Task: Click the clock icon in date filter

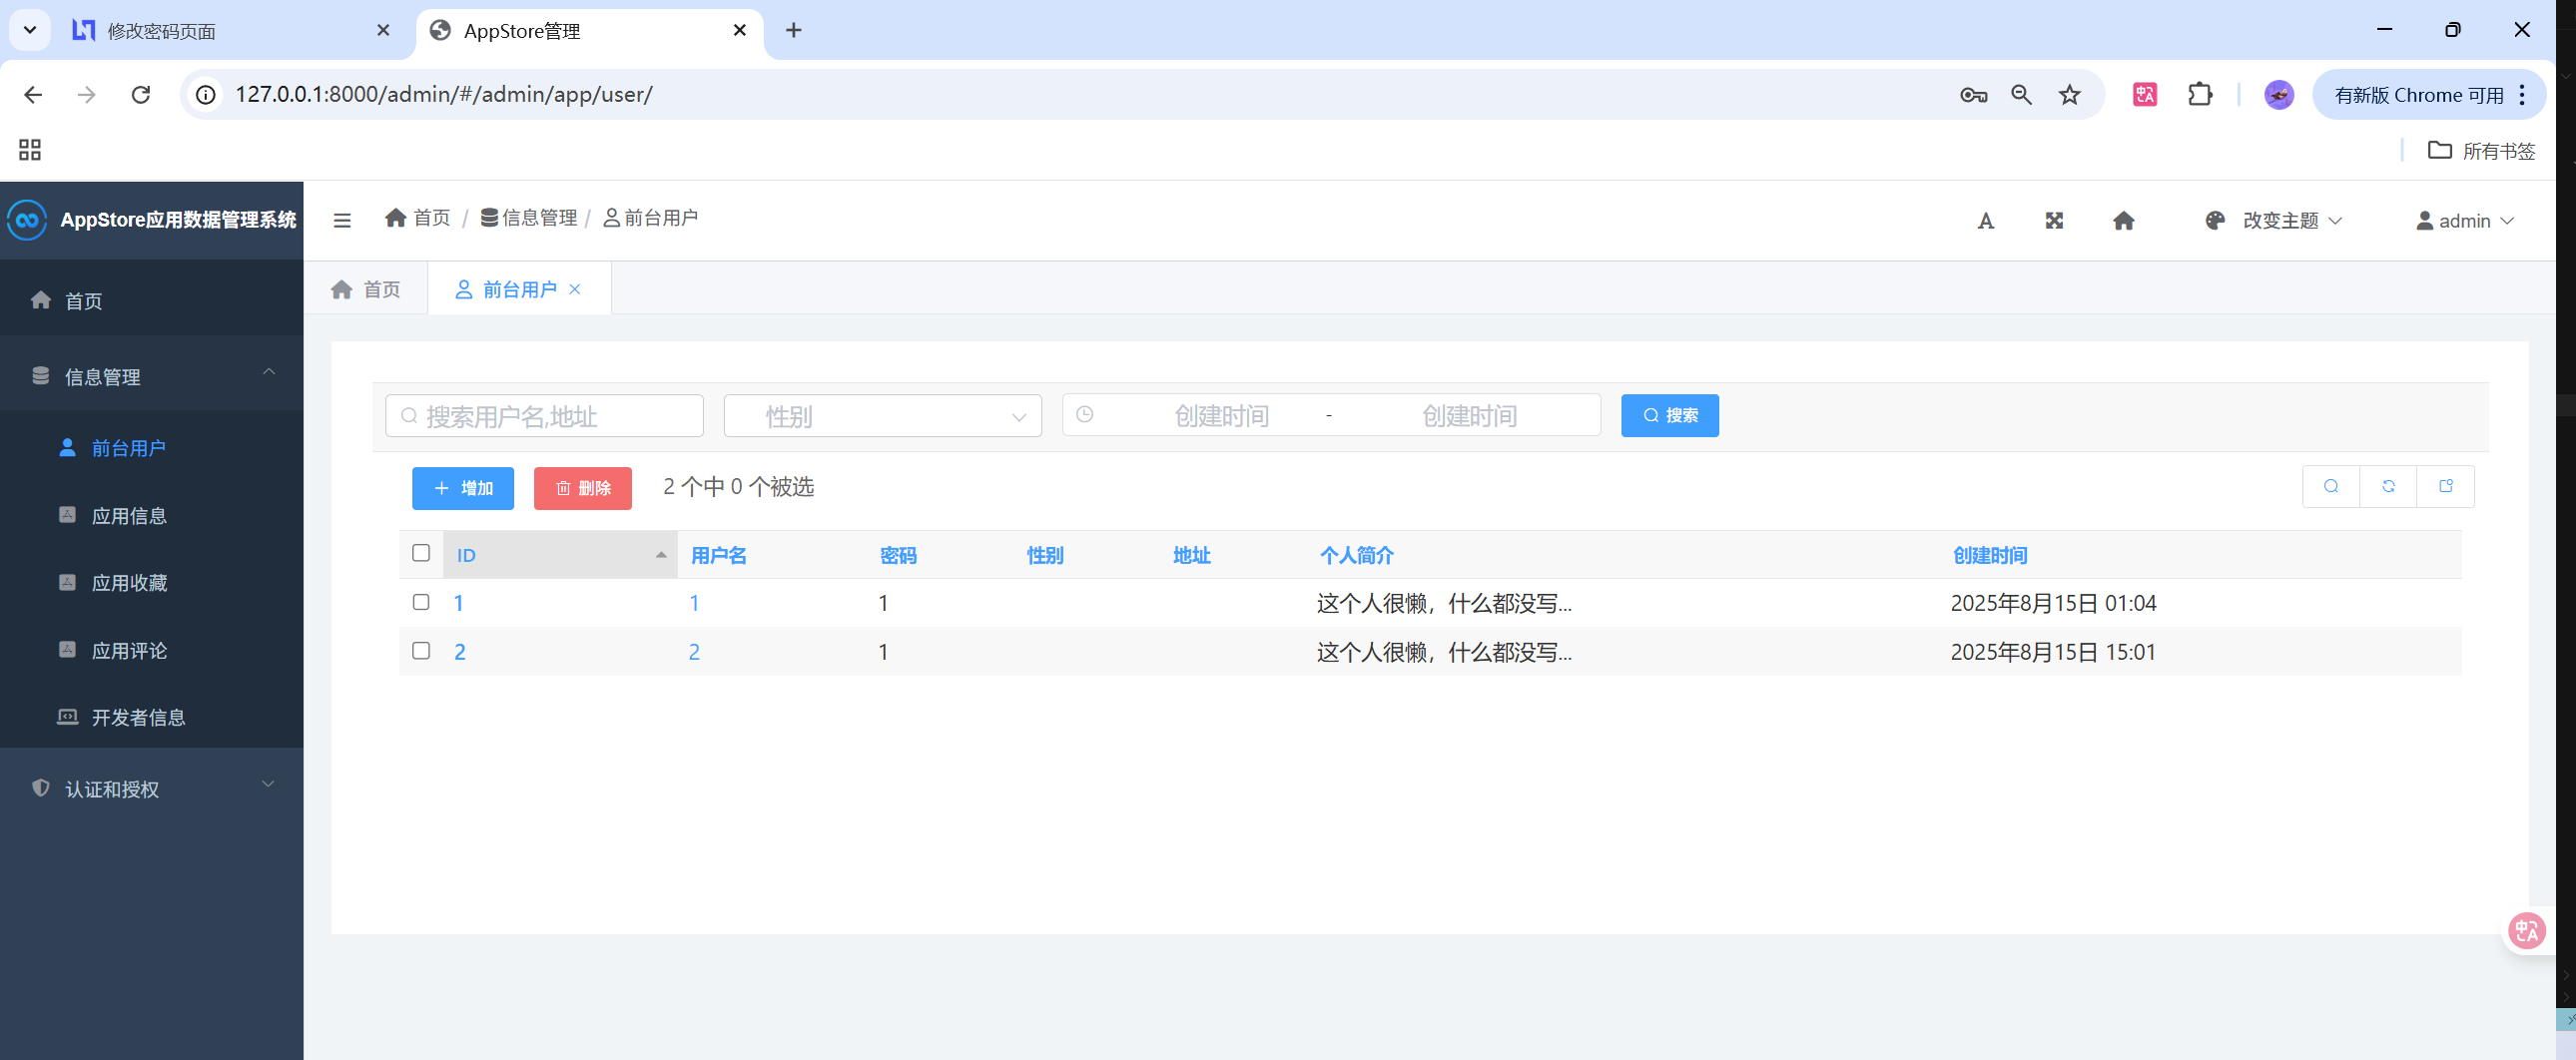Action: click(x=1085, y=415)
